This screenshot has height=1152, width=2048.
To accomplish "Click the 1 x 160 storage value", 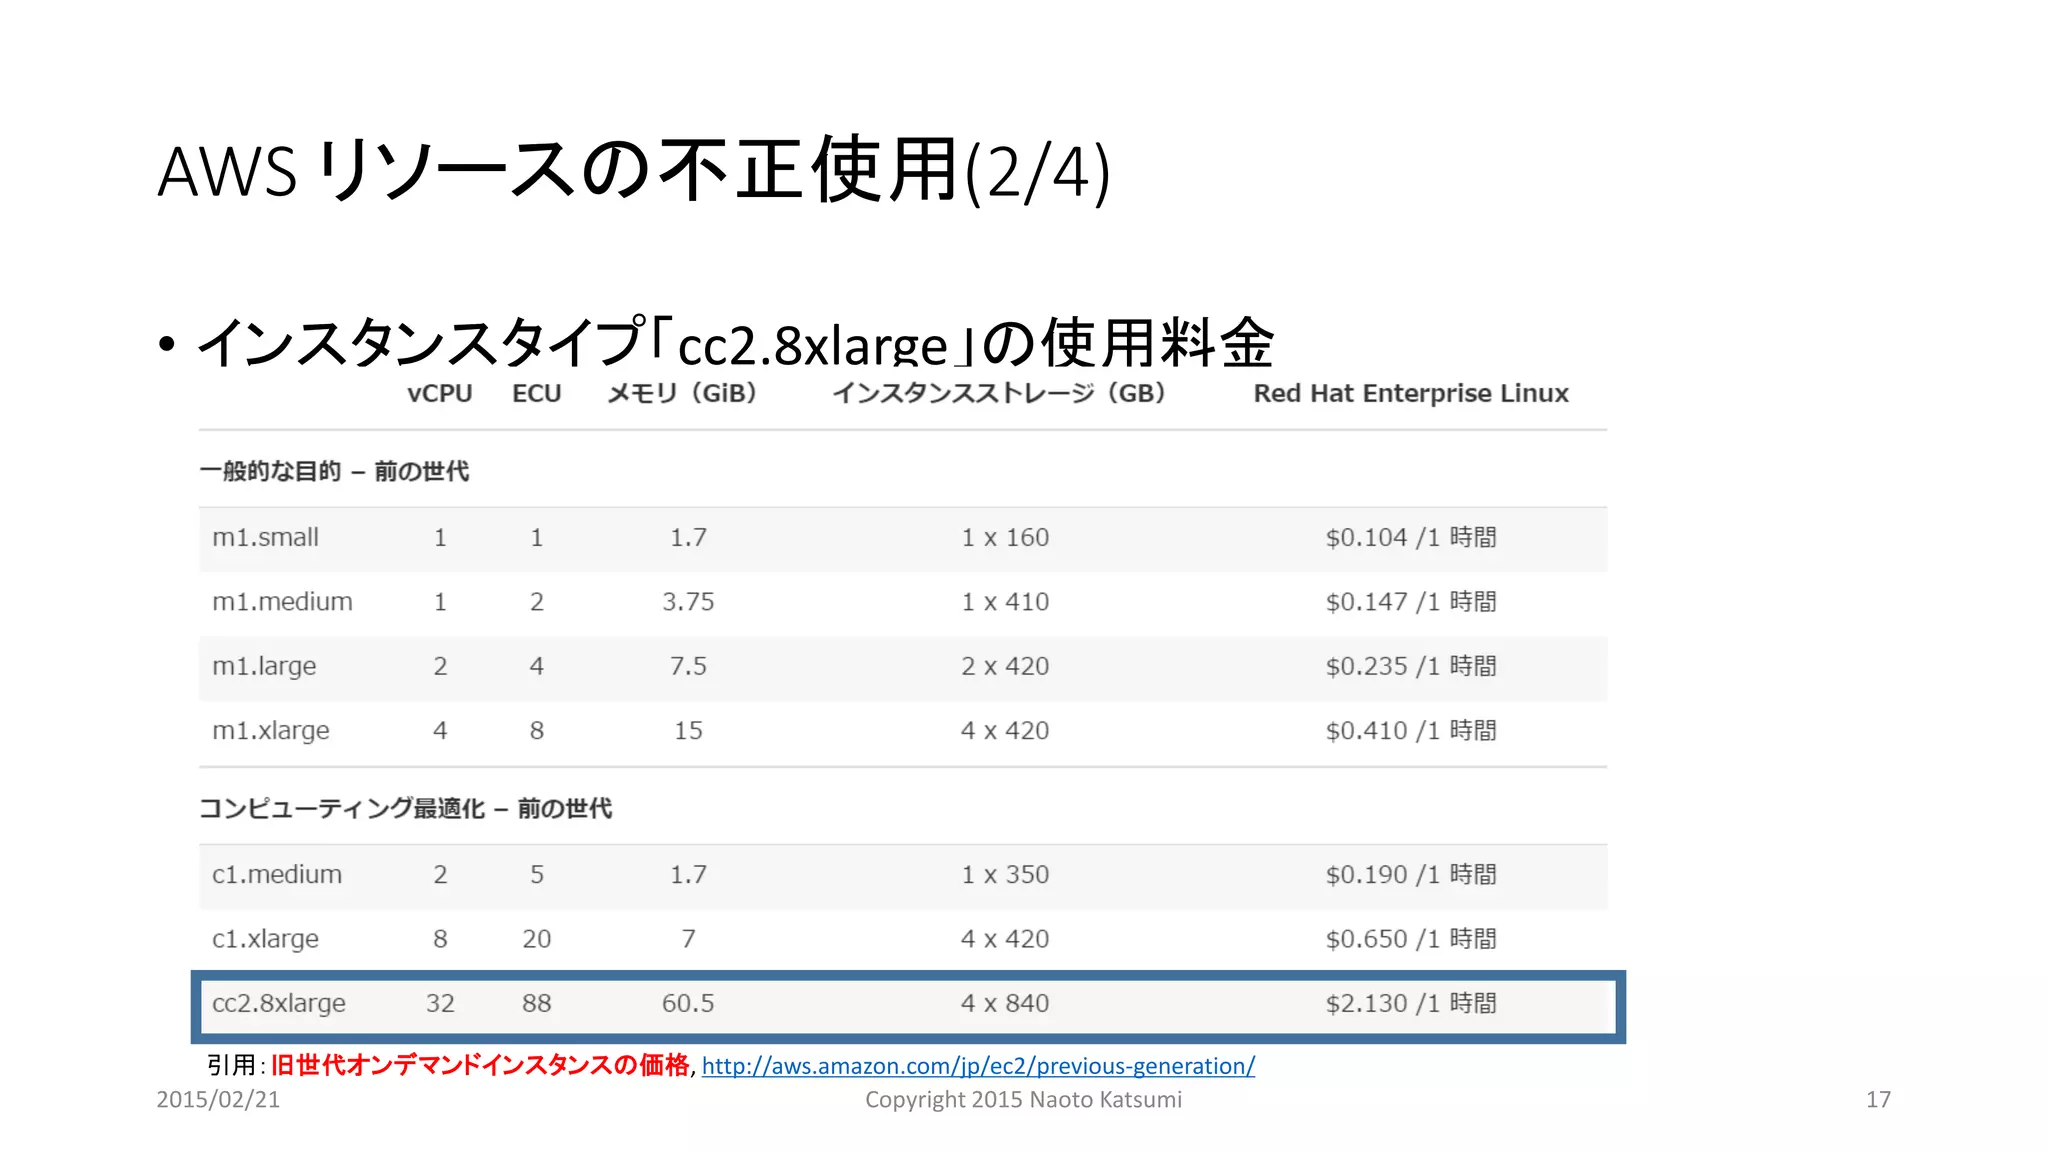I will pyautogui.click(x=1005, y=537).
